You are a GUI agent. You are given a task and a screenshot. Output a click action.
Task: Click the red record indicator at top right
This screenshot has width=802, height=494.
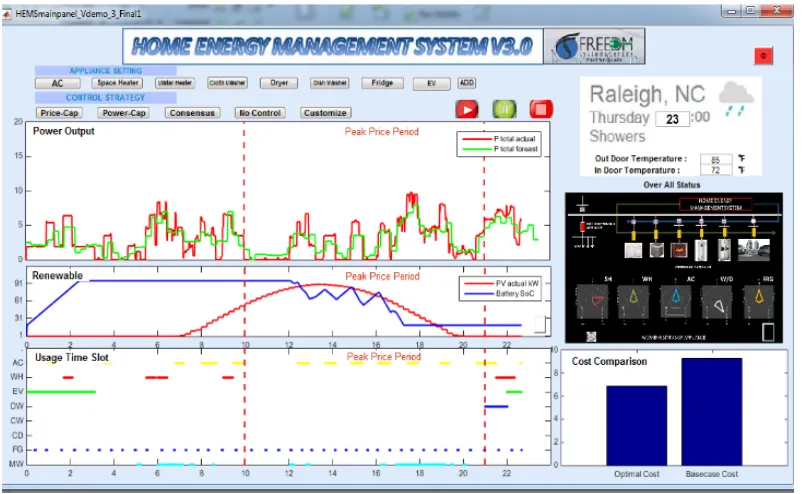763,56
